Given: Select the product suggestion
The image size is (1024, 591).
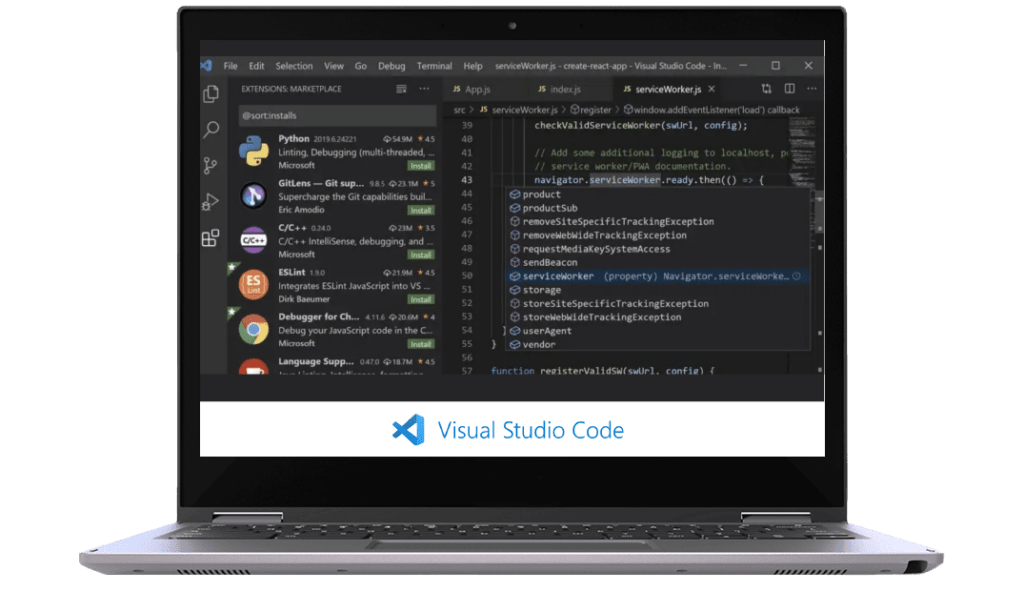Looking at the screenshot, I should click(658, 195).
